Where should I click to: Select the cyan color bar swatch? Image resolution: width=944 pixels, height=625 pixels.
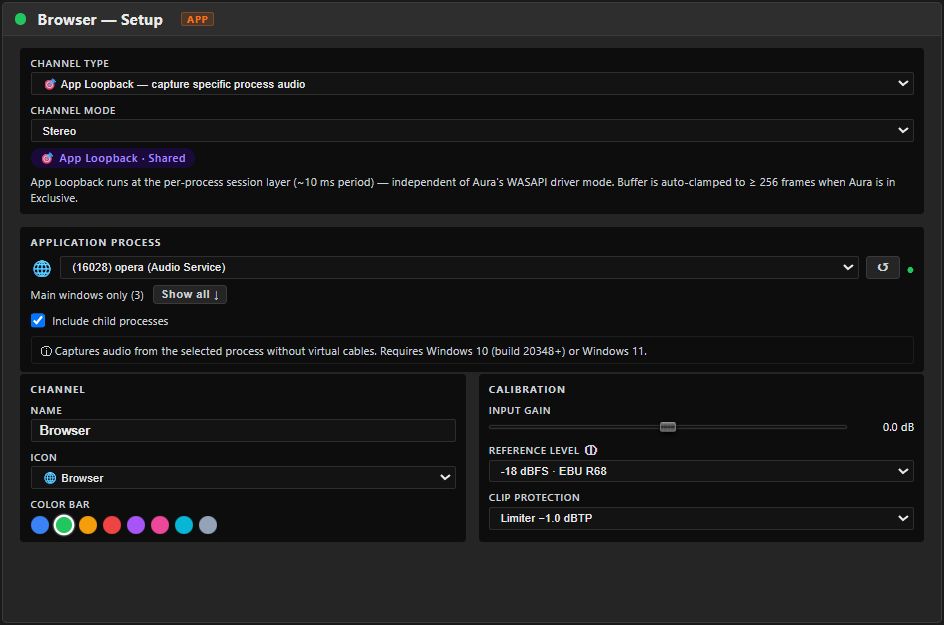point(184,525)
